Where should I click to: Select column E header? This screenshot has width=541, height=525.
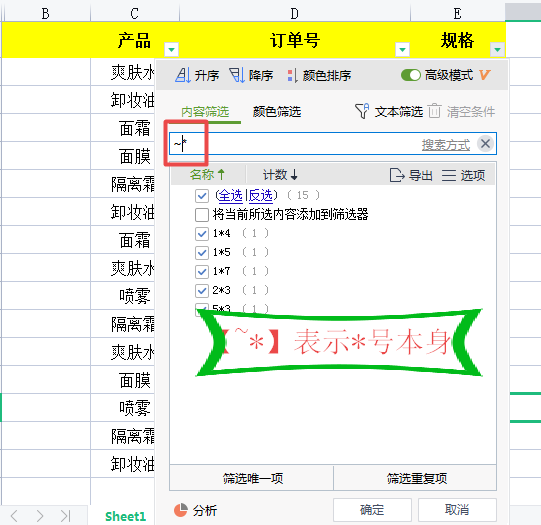[x=458, y=13]
